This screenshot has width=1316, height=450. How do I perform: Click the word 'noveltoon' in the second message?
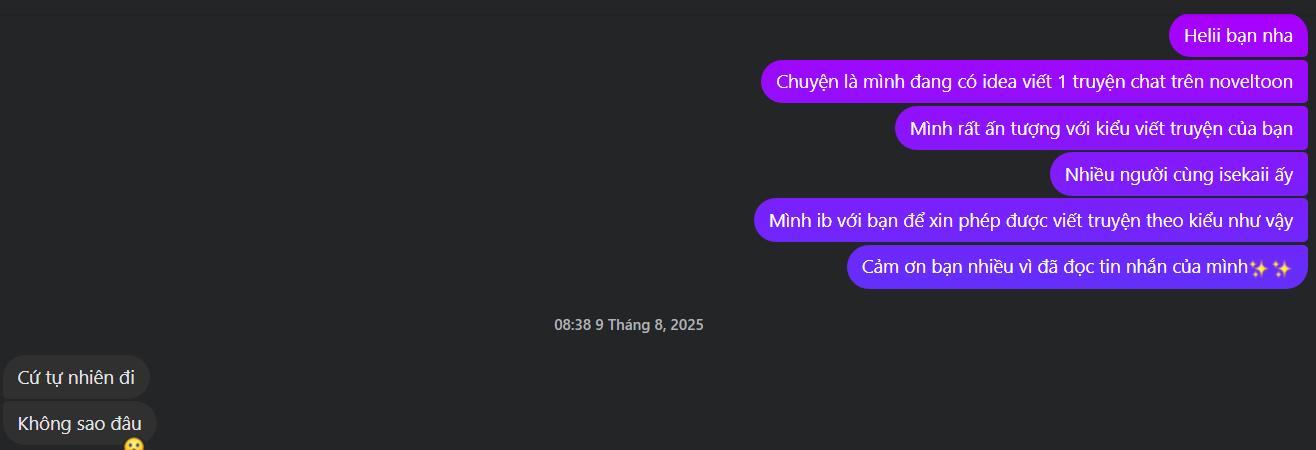coord(1251,82)
